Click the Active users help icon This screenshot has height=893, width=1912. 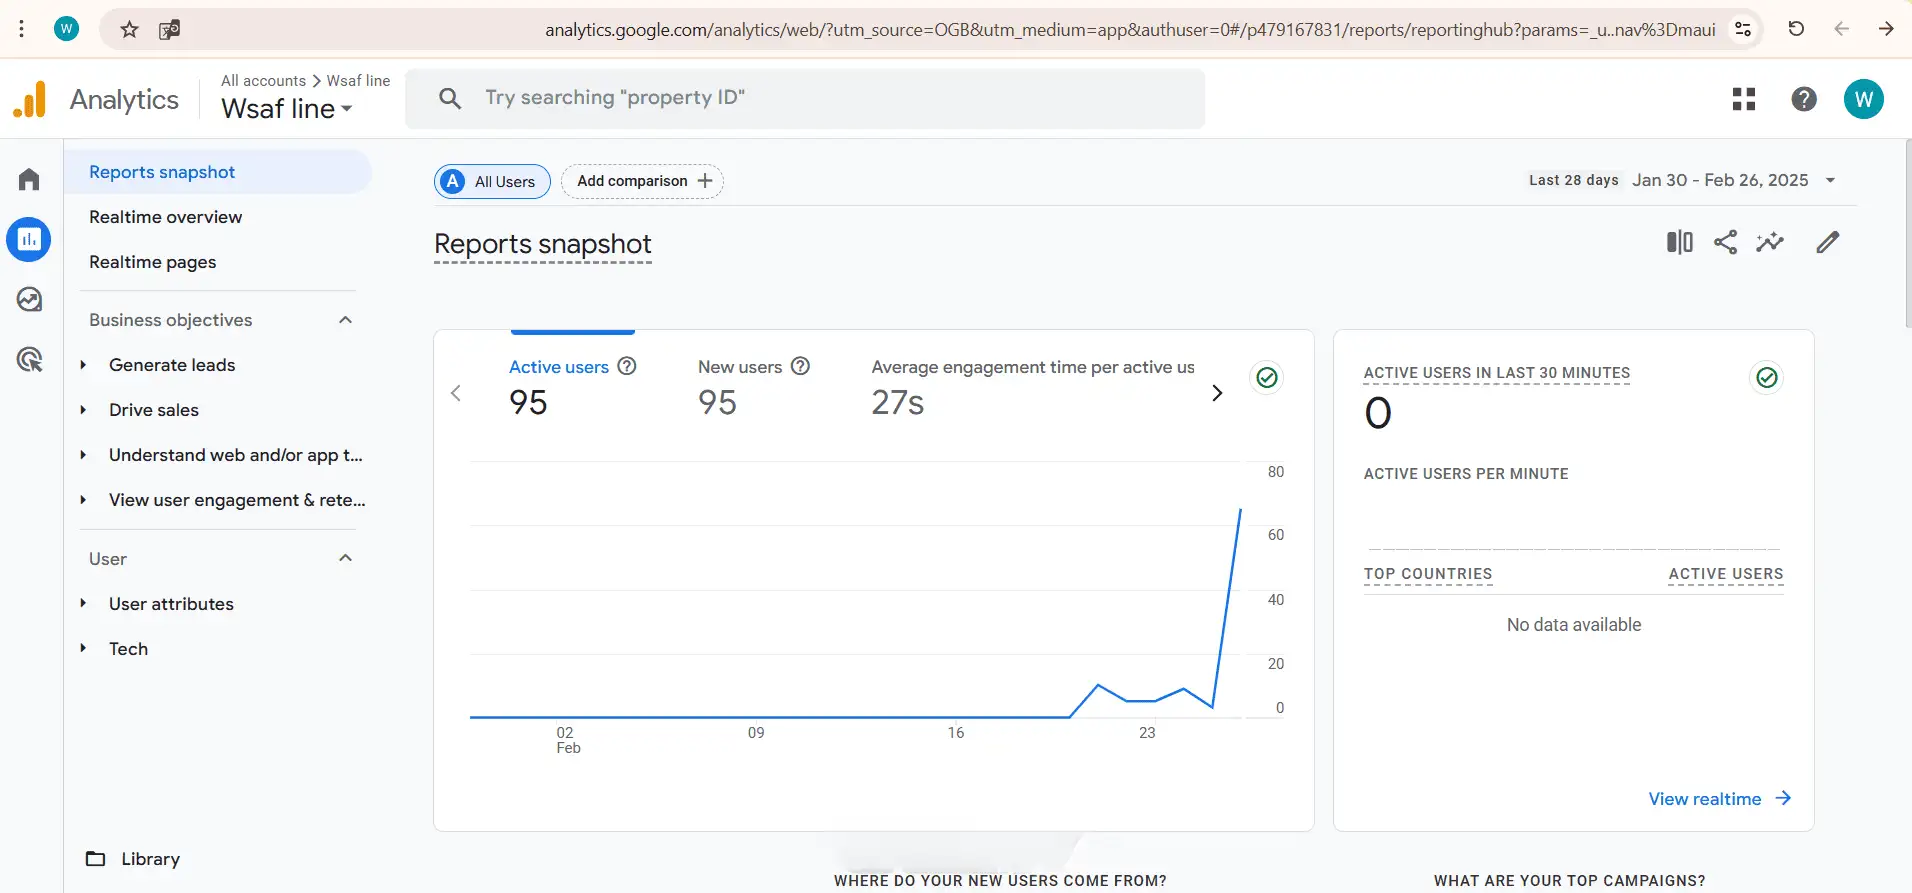[627, 366]
